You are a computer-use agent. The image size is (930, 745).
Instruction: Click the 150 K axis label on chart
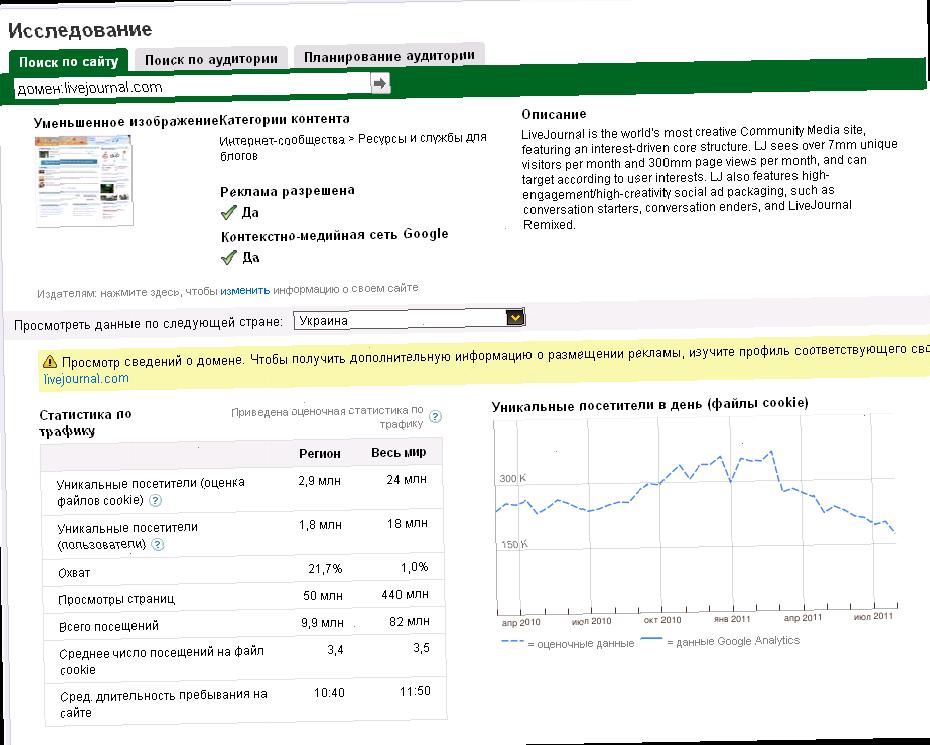pyautogui.click(x=515, y=544)
